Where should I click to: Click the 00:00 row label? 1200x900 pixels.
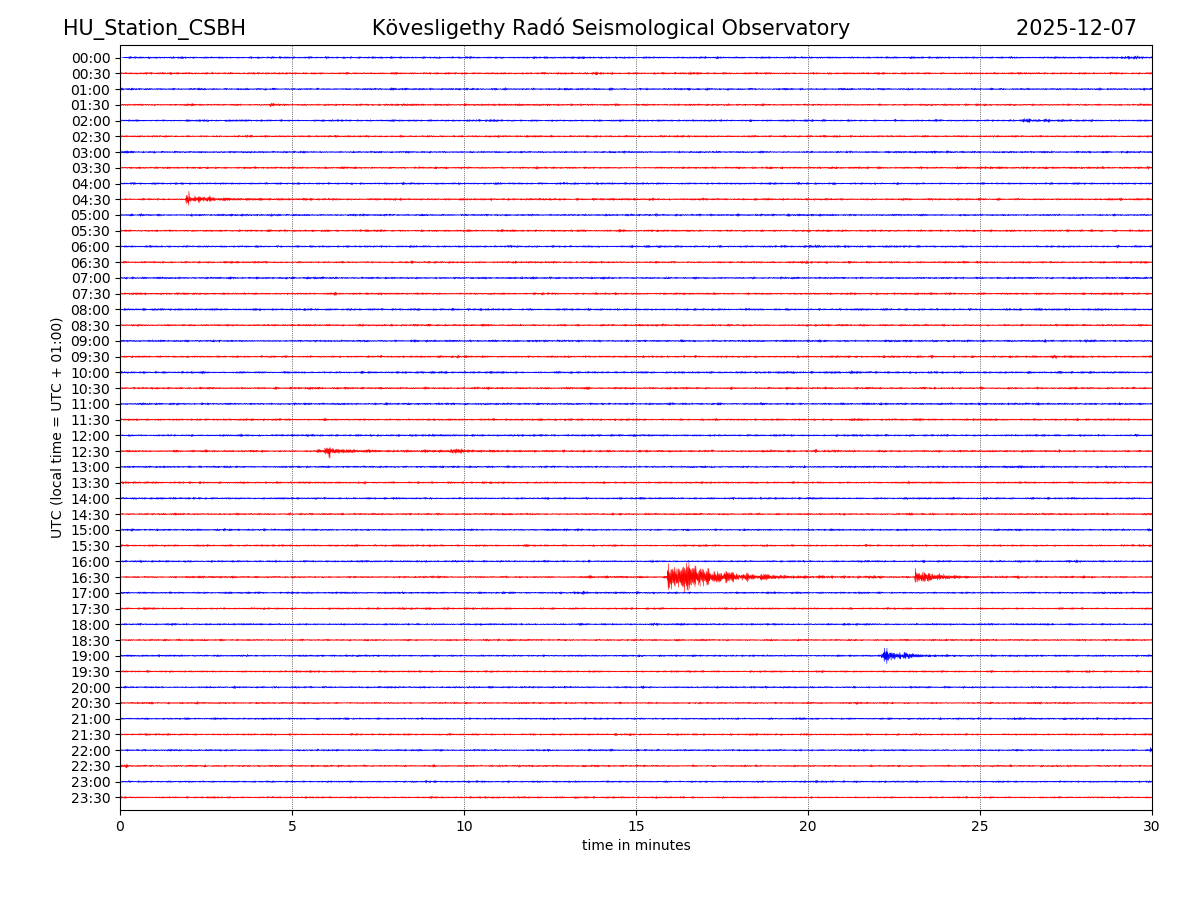coord(91,58)
